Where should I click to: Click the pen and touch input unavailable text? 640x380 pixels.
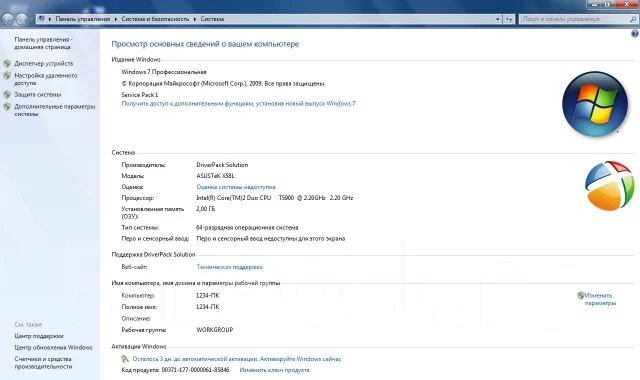[271, 239]
